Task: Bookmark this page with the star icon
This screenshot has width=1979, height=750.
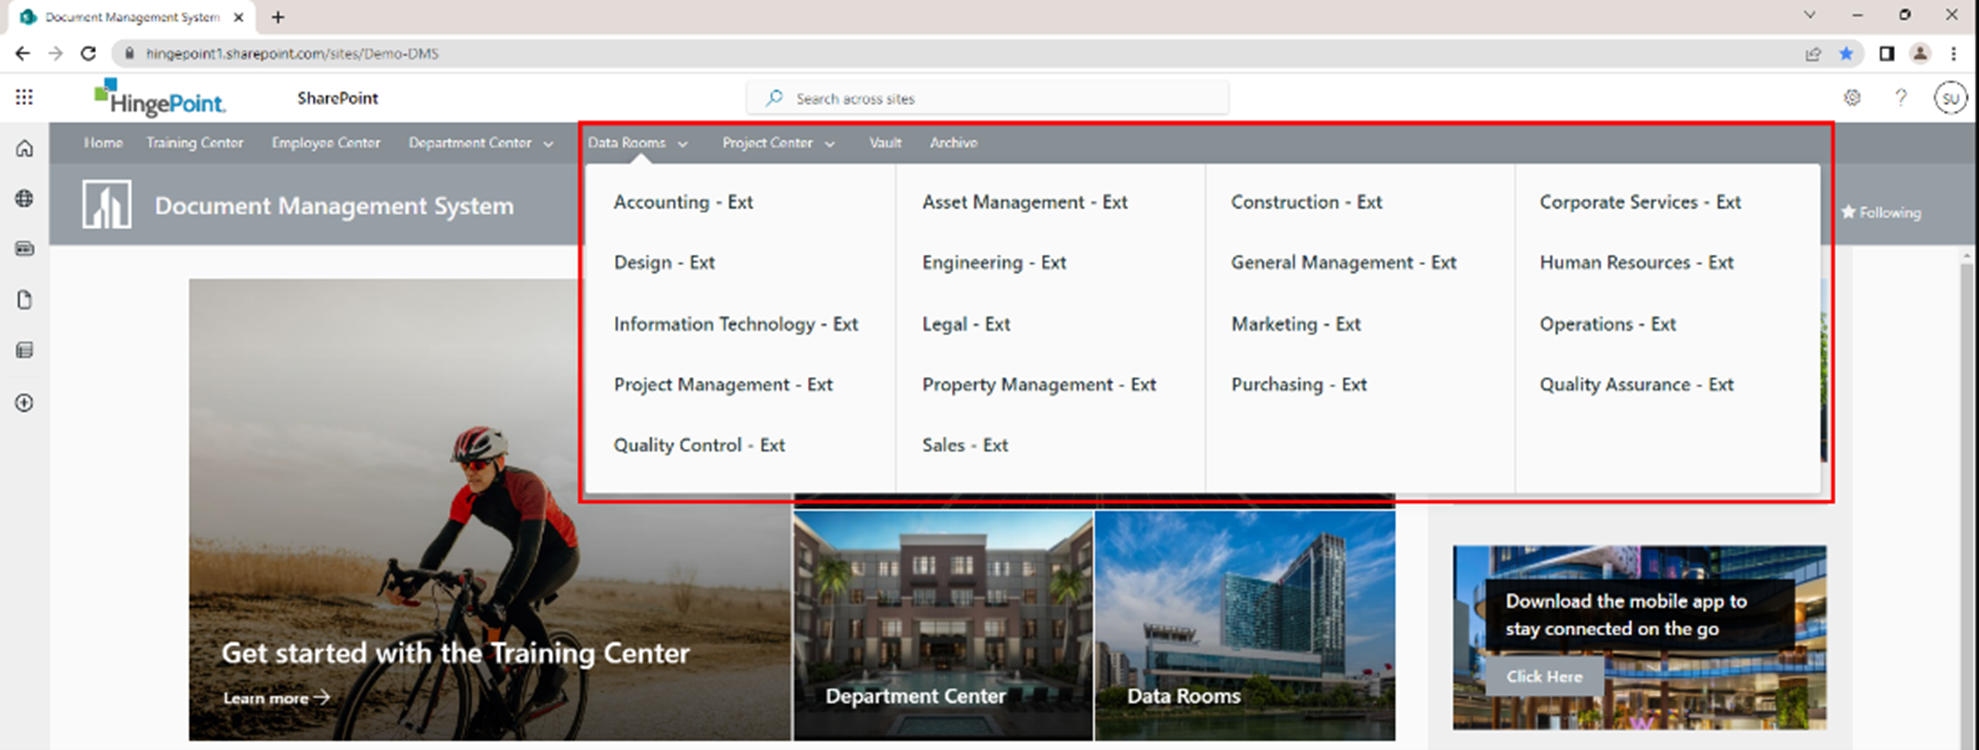Action: 1846,54
